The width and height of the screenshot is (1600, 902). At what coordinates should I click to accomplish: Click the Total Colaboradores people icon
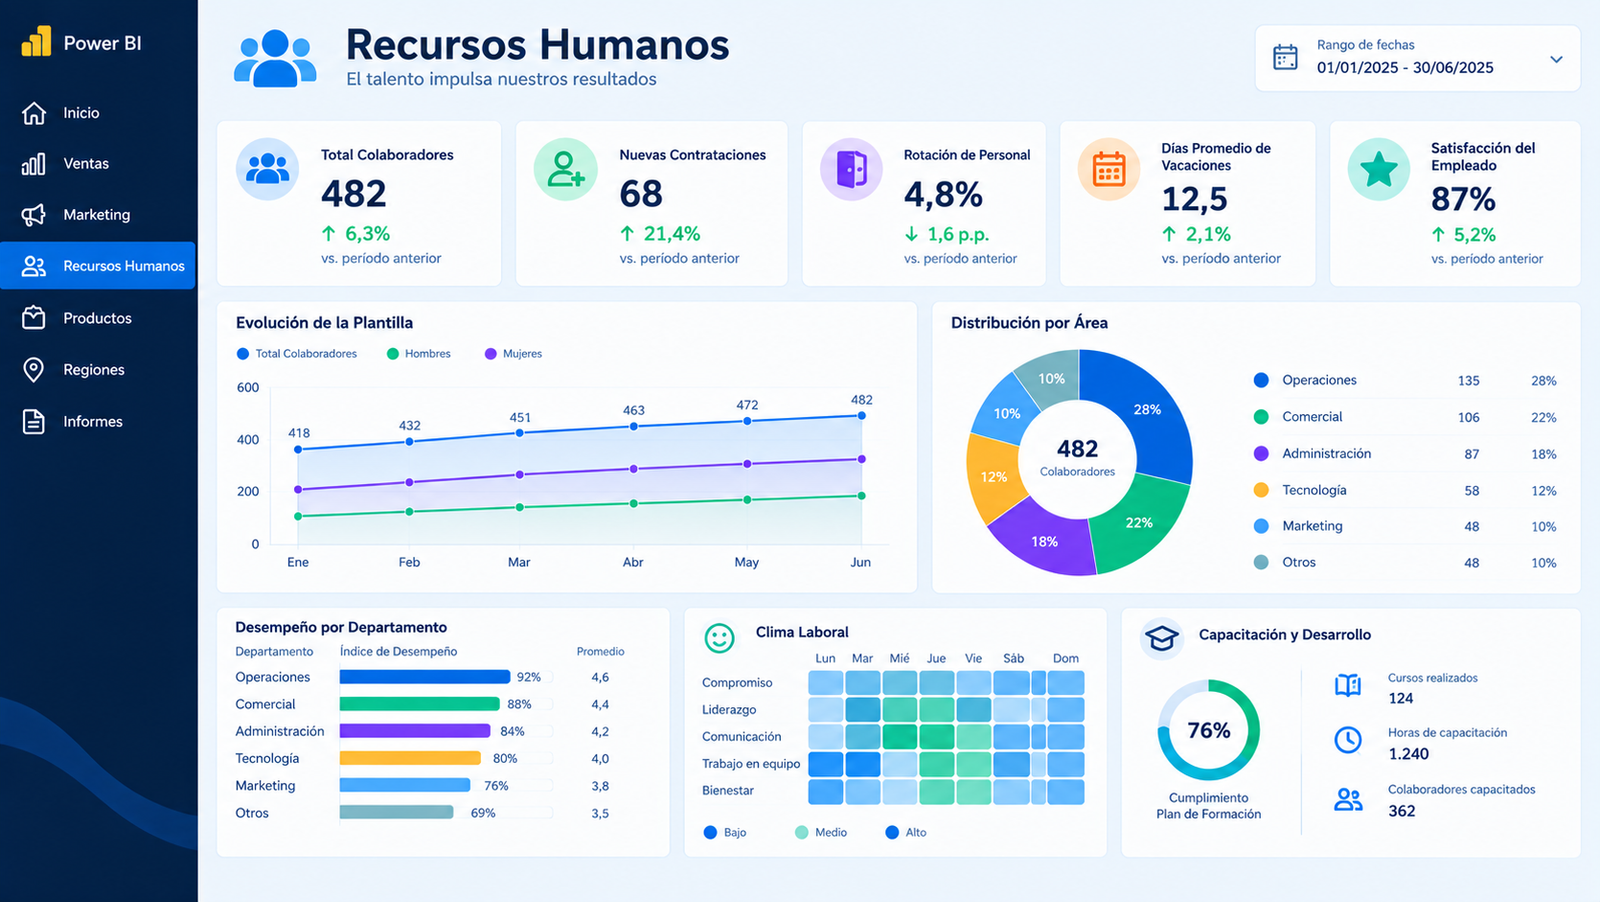tap(267, 169)
